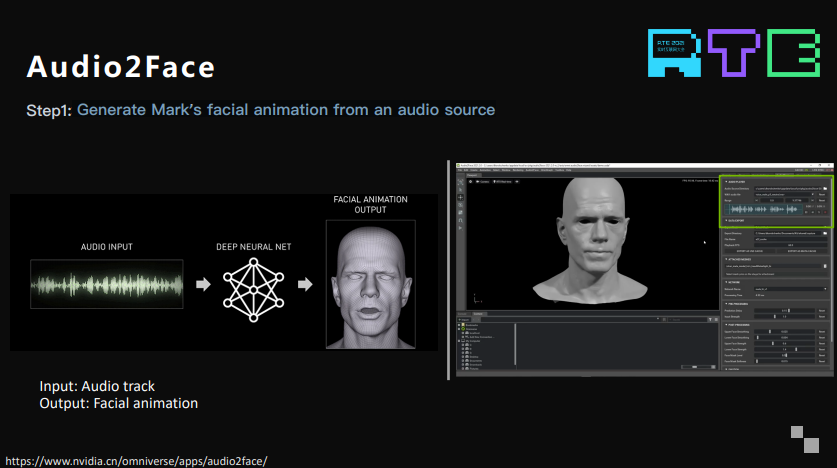Collapse the Post-Processing section
Screen dimensions: 837x468
(727, 325)
